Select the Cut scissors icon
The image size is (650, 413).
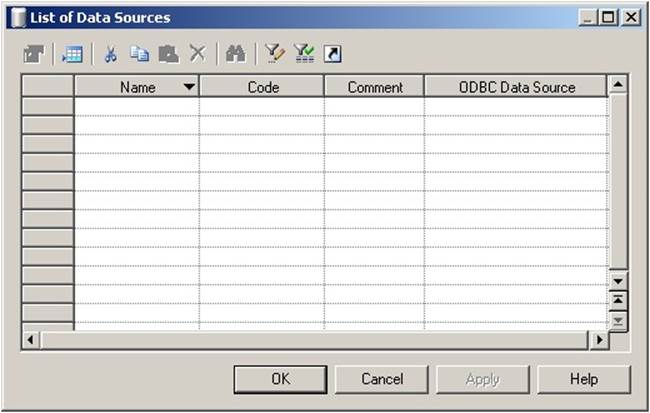(x=110, y=54)
